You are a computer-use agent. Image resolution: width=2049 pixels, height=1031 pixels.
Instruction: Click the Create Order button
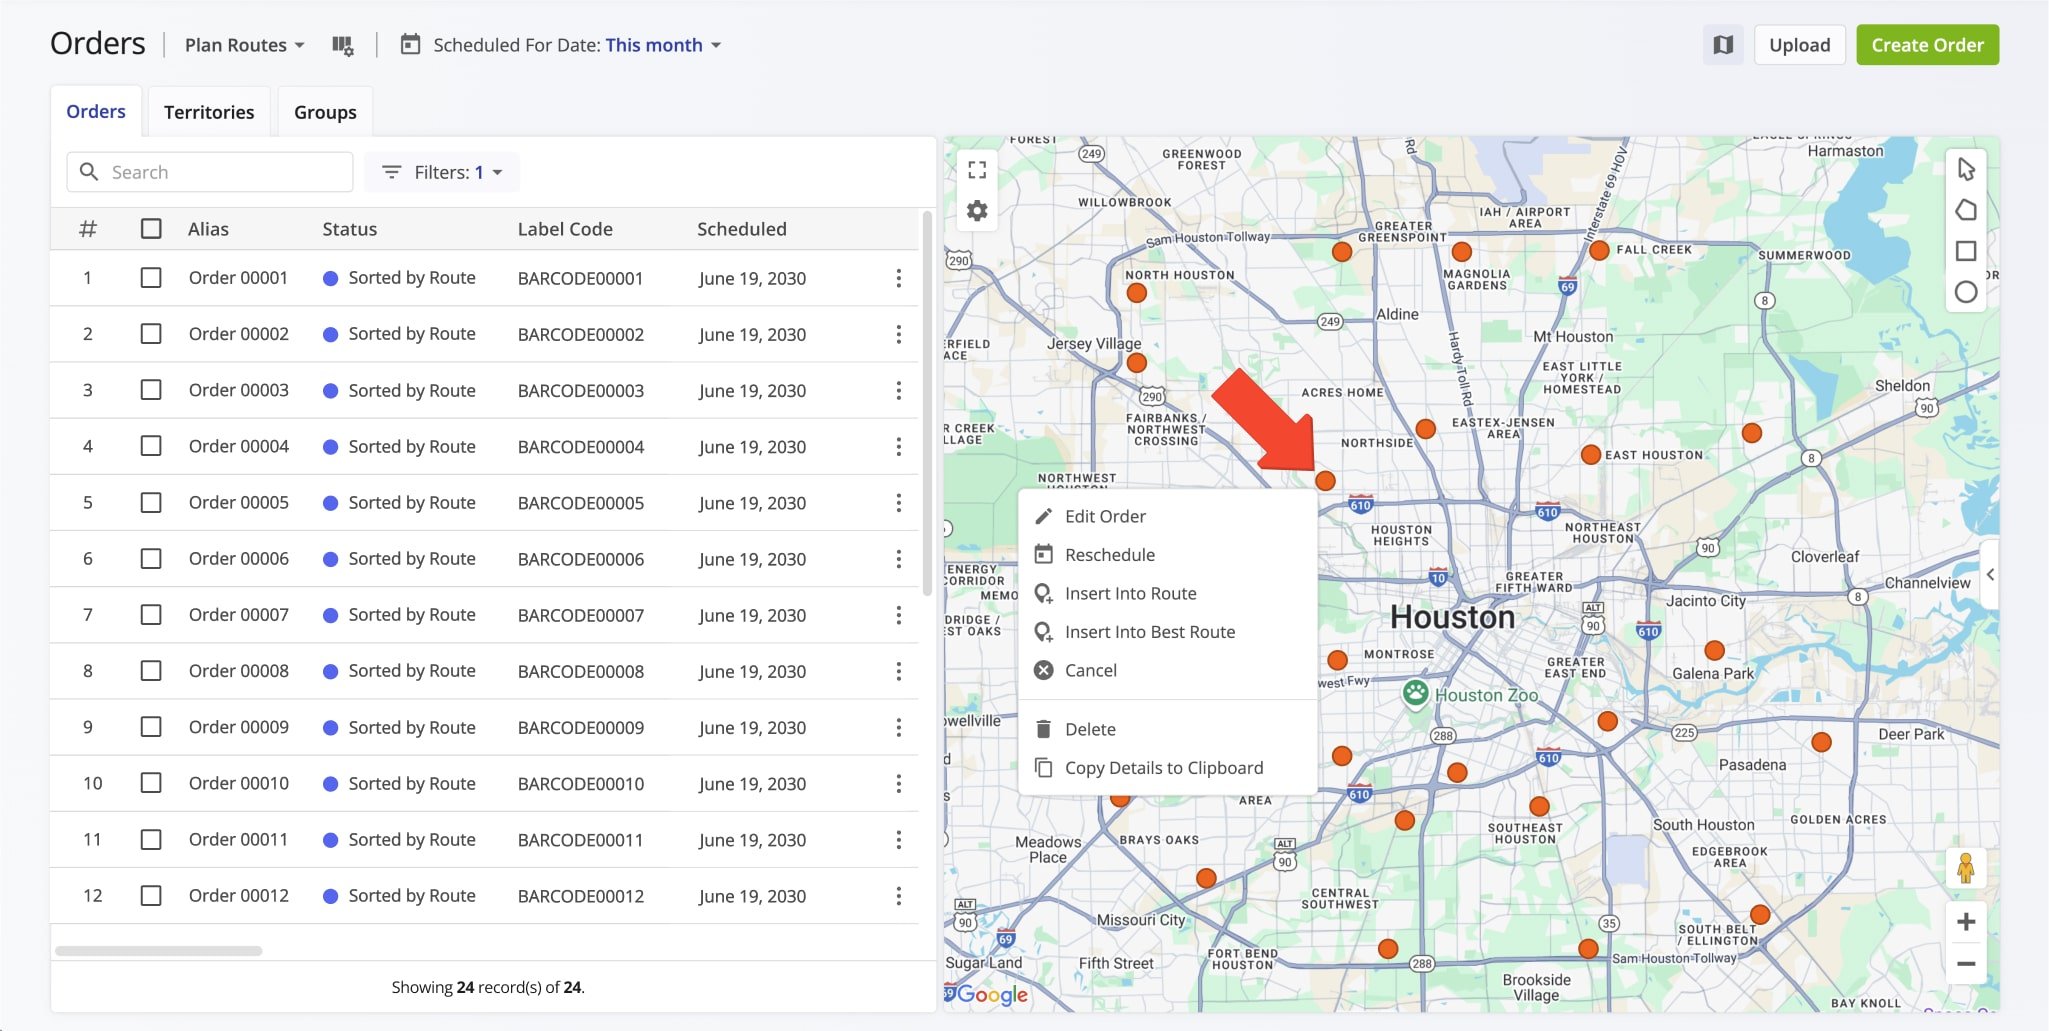tap(1927, 45)
